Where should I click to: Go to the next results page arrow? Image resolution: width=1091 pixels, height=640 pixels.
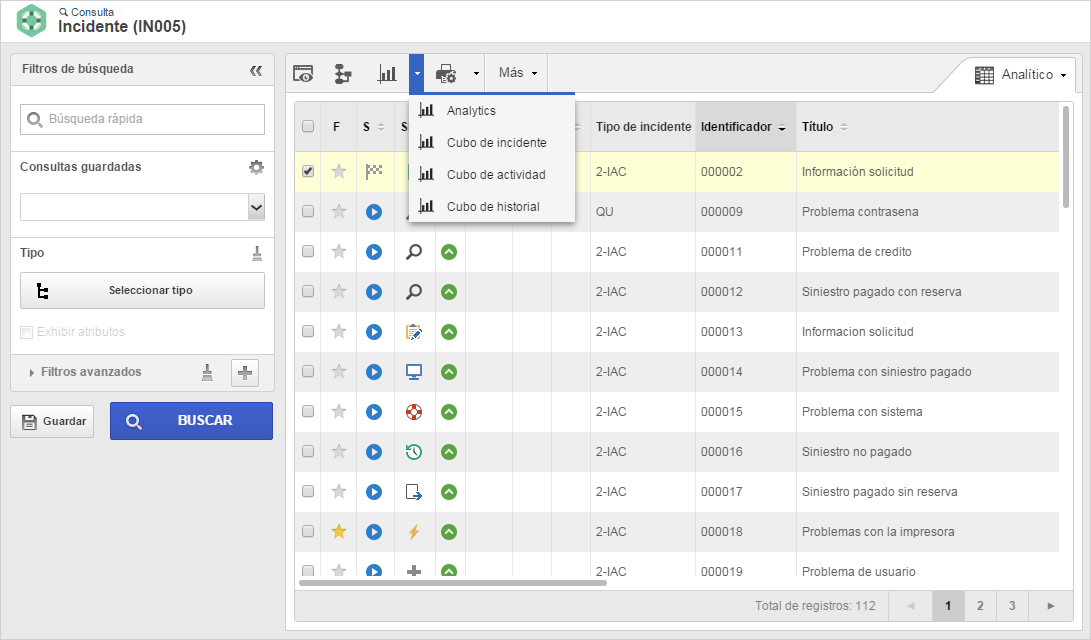[1051, 606]
